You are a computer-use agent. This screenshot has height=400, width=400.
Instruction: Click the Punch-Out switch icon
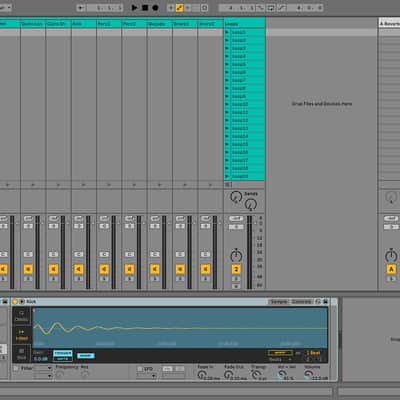(x=282, y=8)
